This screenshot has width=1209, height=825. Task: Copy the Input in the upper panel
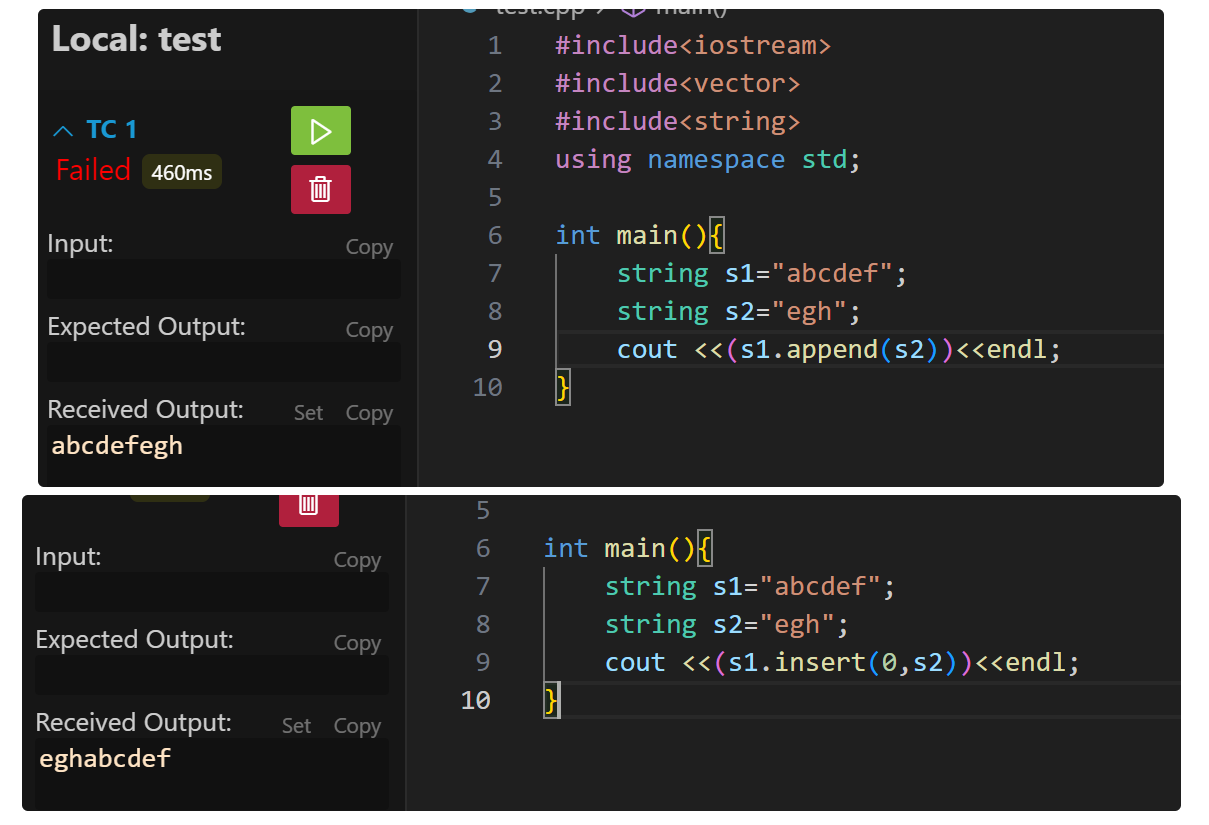(368, 247)
